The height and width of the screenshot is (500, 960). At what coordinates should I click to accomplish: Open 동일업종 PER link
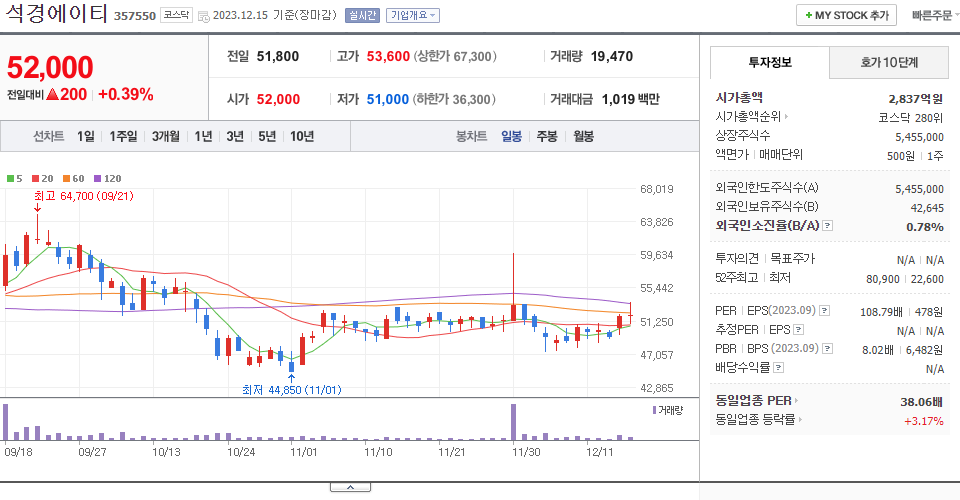point(757,401)
